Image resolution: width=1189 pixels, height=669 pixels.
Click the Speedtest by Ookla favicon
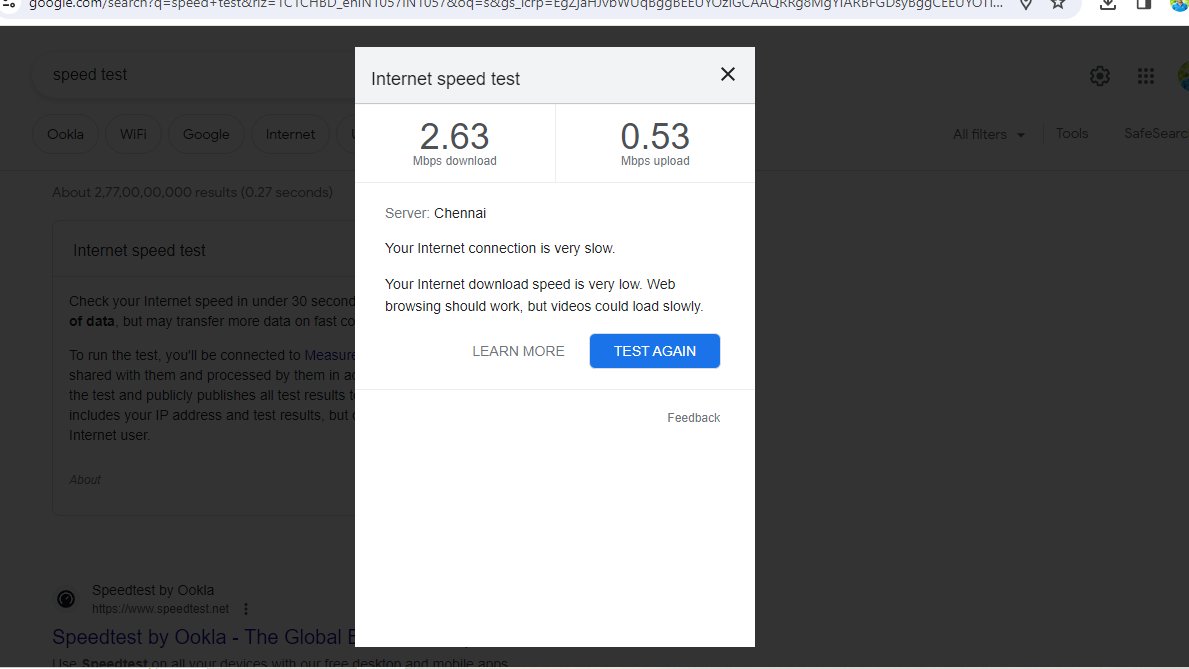[66, 599]
